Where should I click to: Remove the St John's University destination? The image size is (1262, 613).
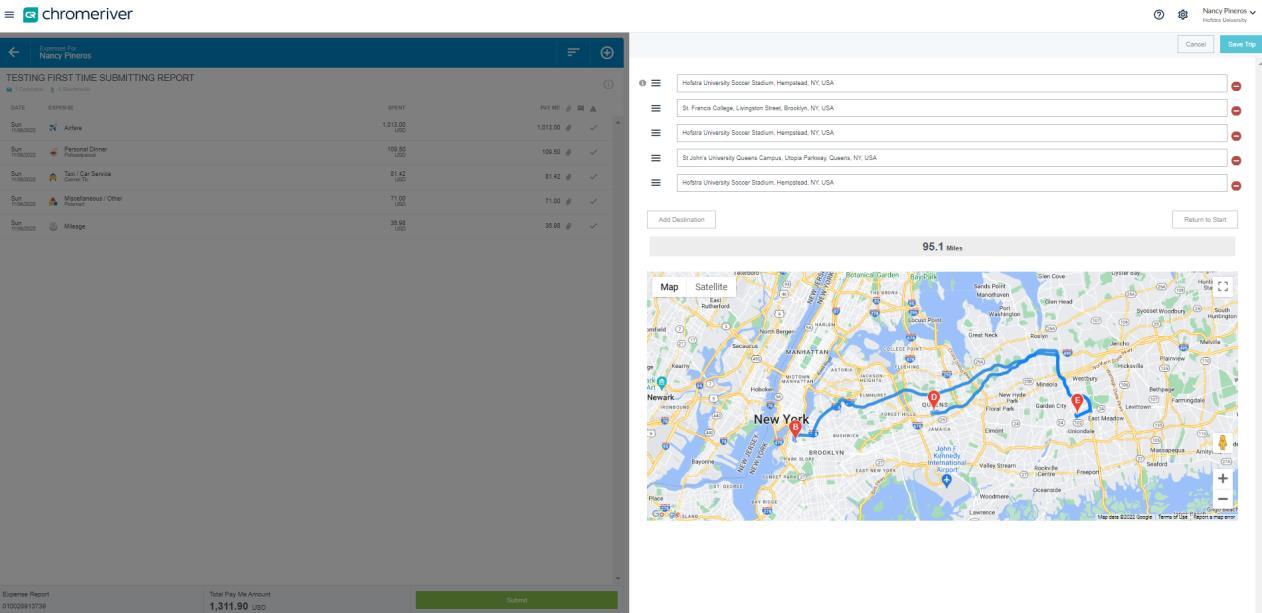click(x=1236, y=160)
